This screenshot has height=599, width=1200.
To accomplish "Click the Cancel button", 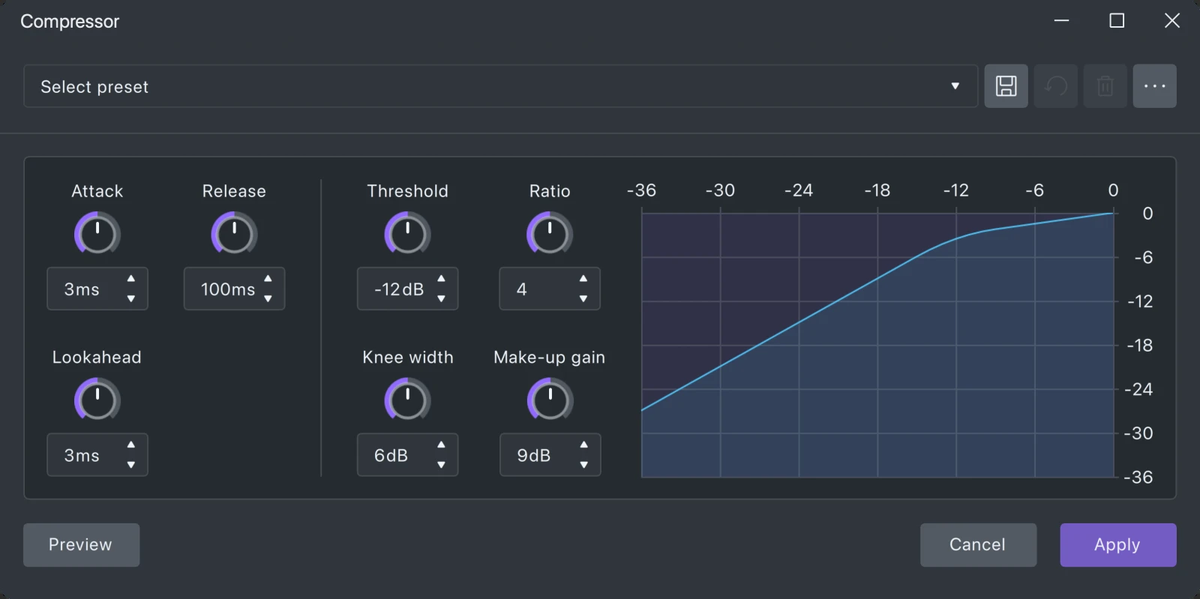I will pos(978,545).
